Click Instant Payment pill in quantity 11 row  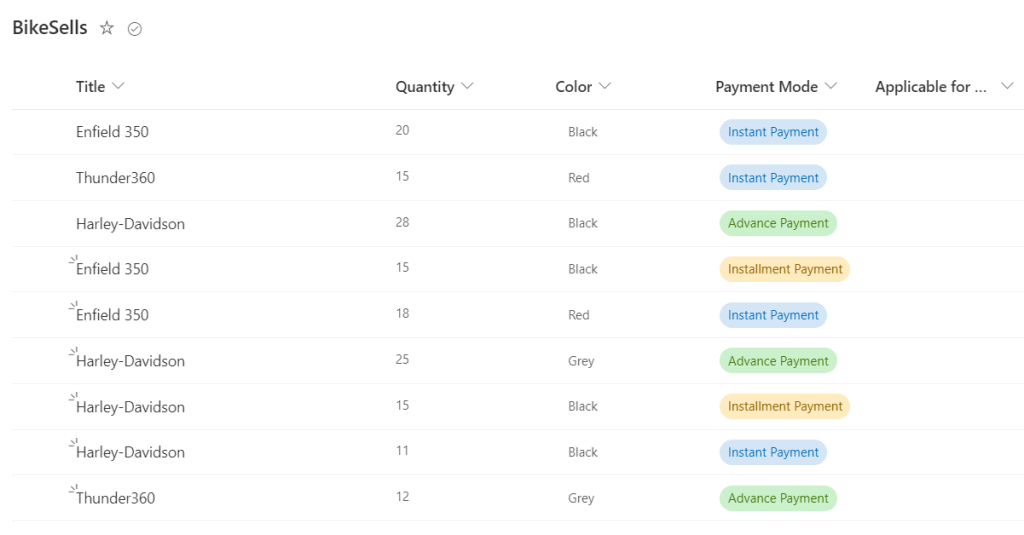click(773, 452)
